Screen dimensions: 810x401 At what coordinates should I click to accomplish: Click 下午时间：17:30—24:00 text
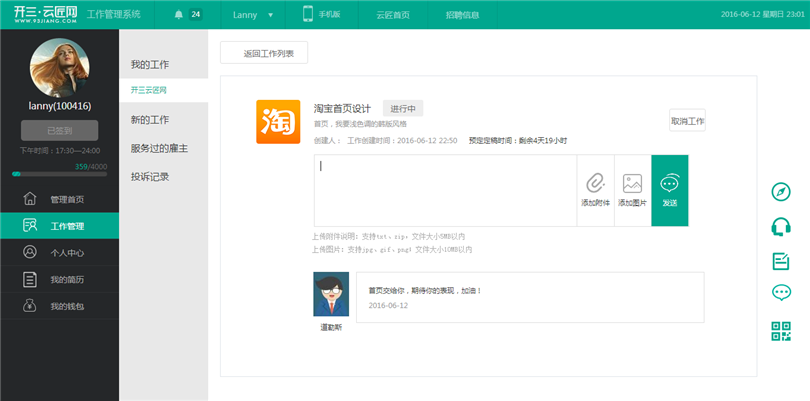[x=60, y=151]
